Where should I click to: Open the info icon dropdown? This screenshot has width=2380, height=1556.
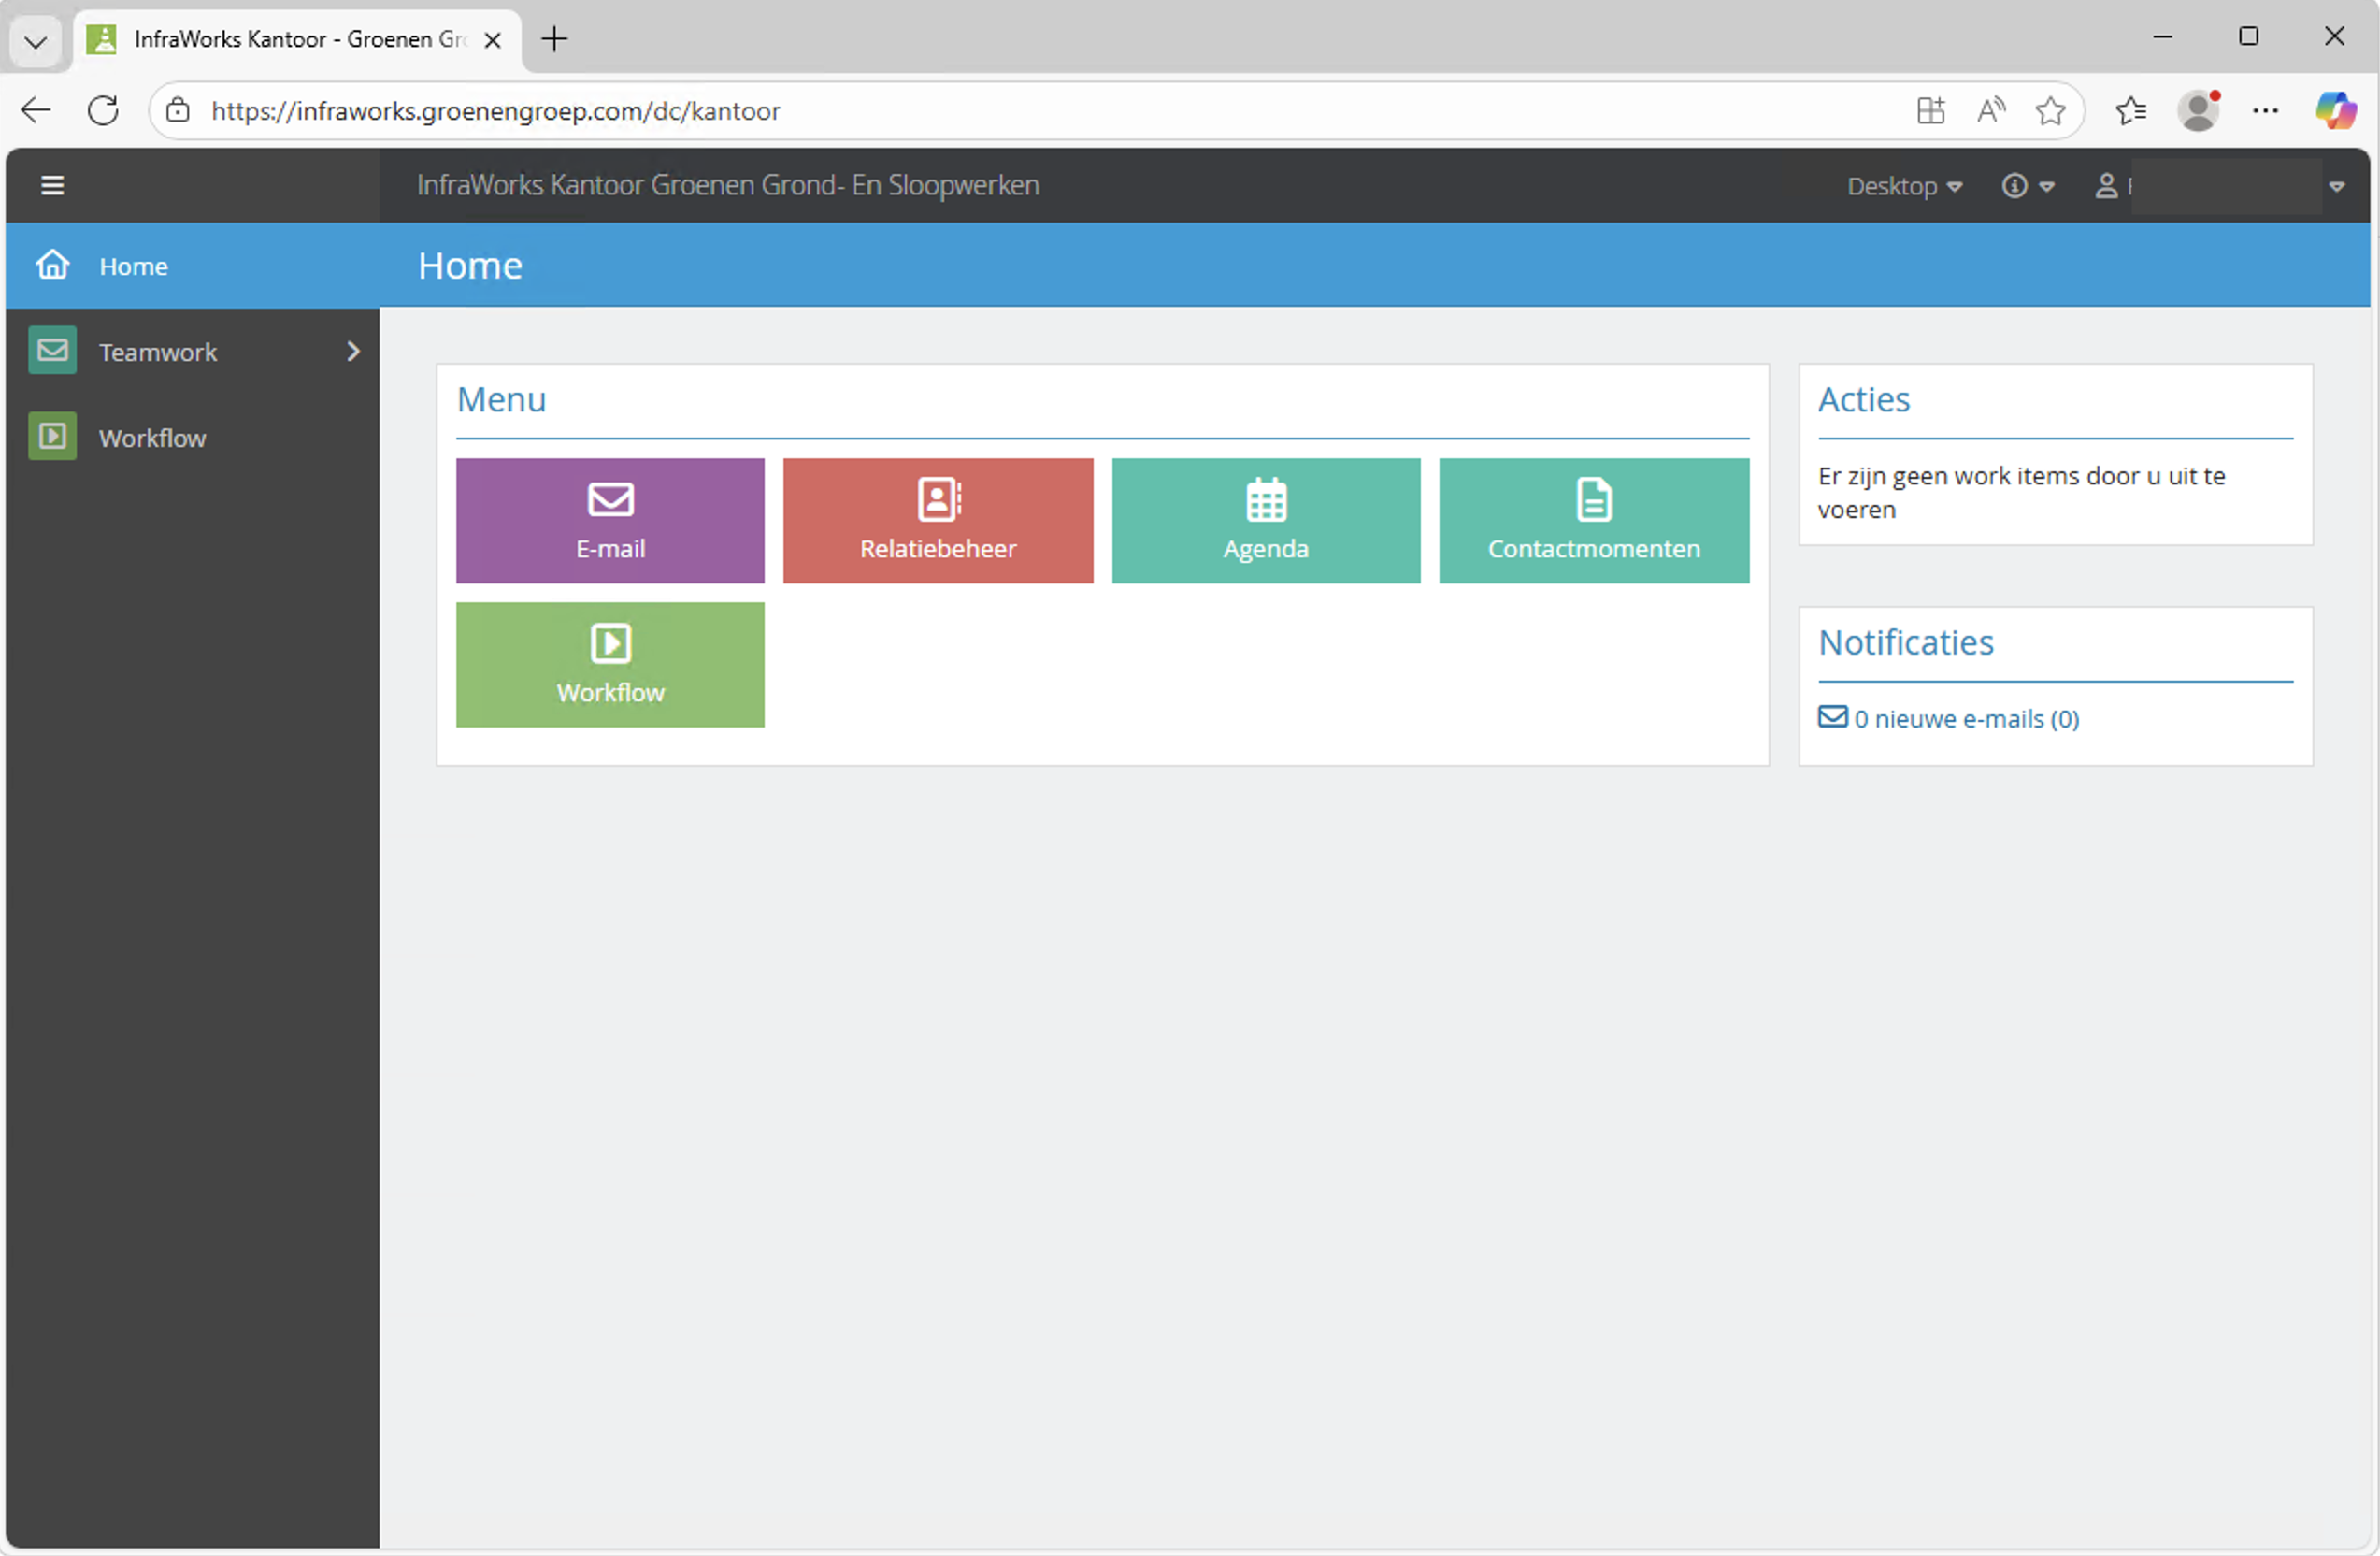2026,186
